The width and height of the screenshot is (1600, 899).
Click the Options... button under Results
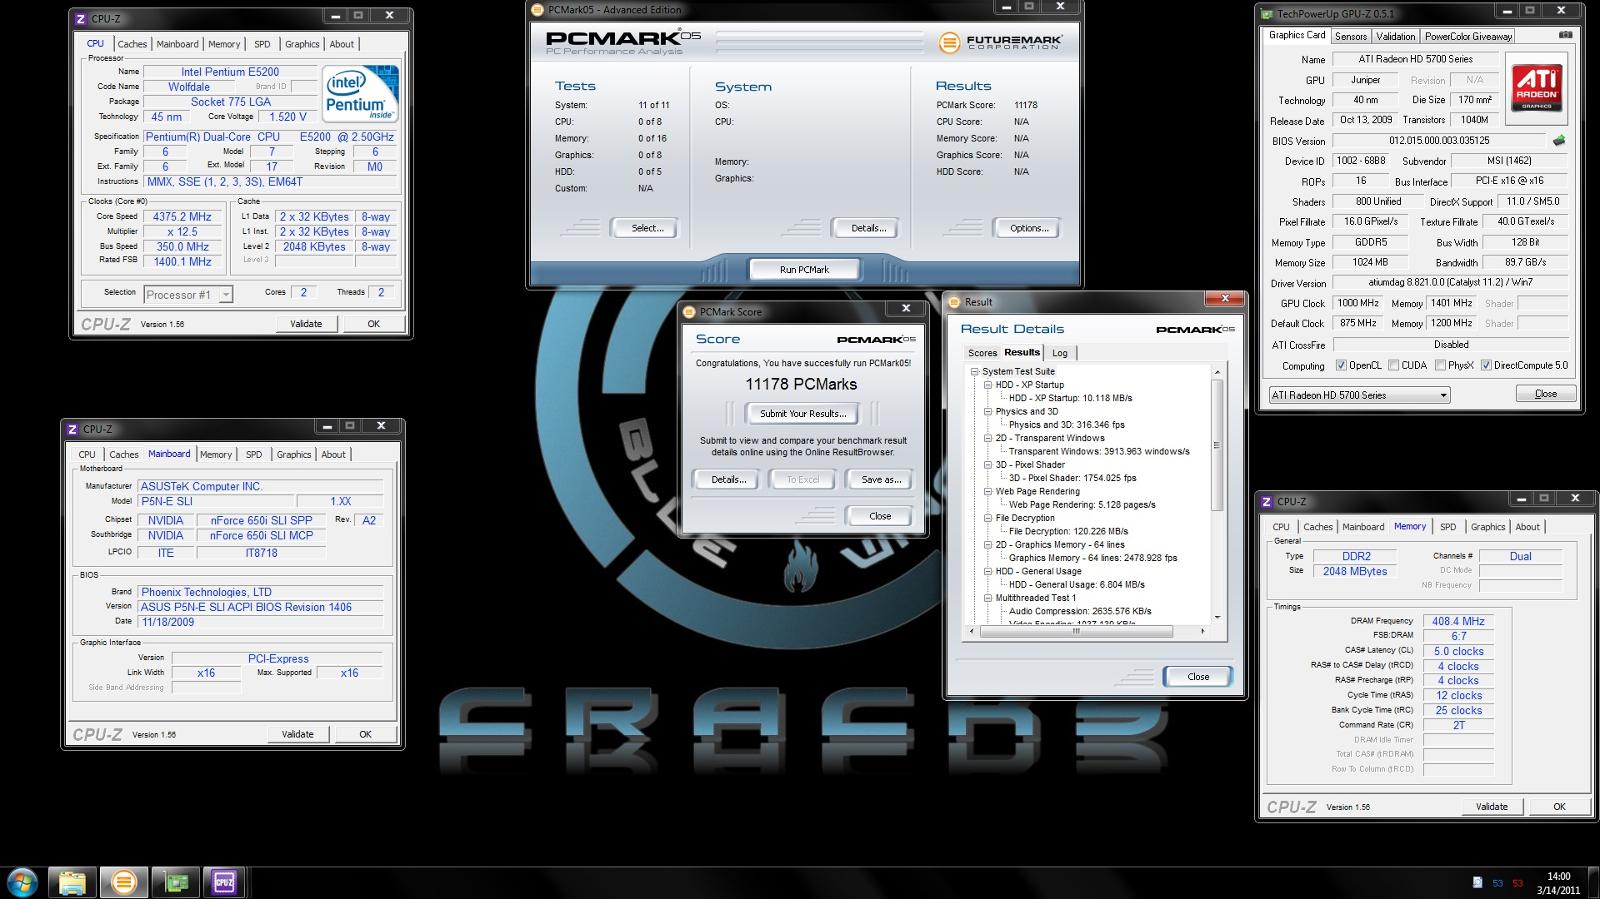(x=1029, y=229)
